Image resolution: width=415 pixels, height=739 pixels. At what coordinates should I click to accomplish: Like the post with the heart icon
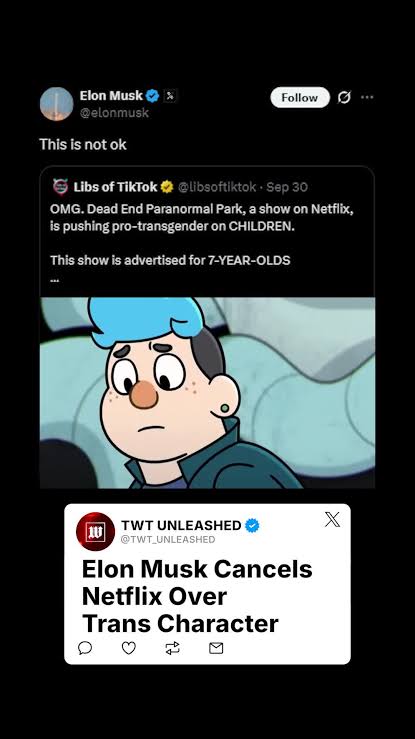[129, 649]
